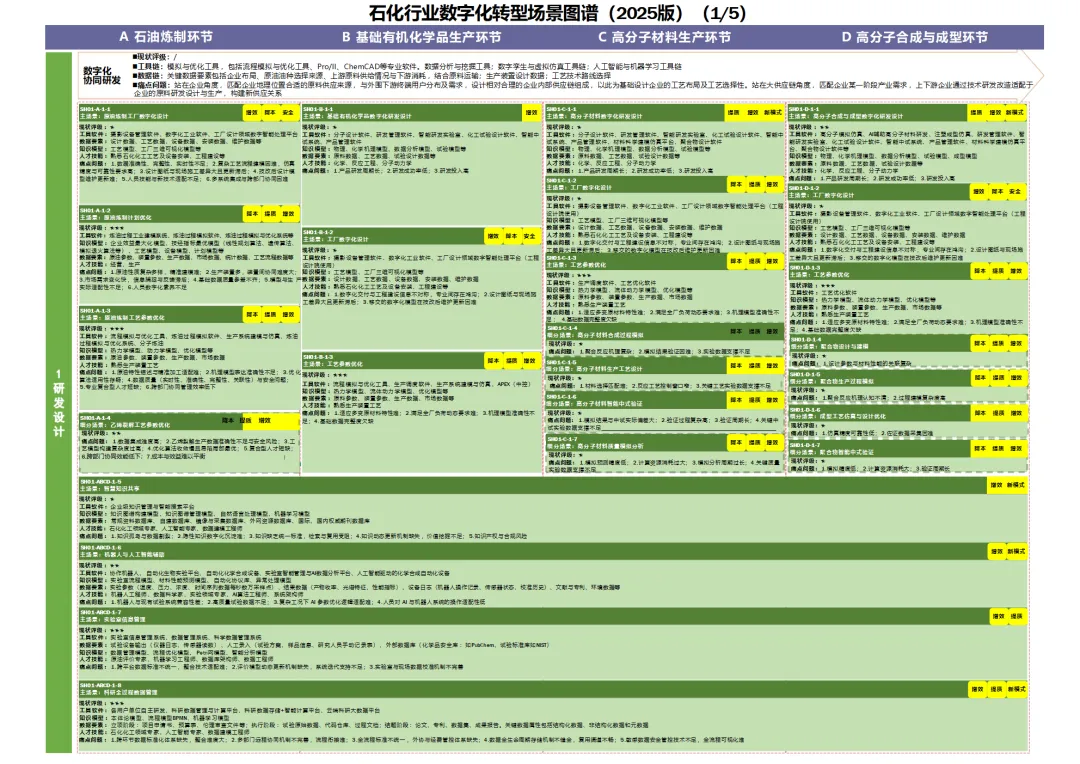
Task: Click the 增效 tag on the 机器人与人工智能辅助 card
Action: click(997, 551)
